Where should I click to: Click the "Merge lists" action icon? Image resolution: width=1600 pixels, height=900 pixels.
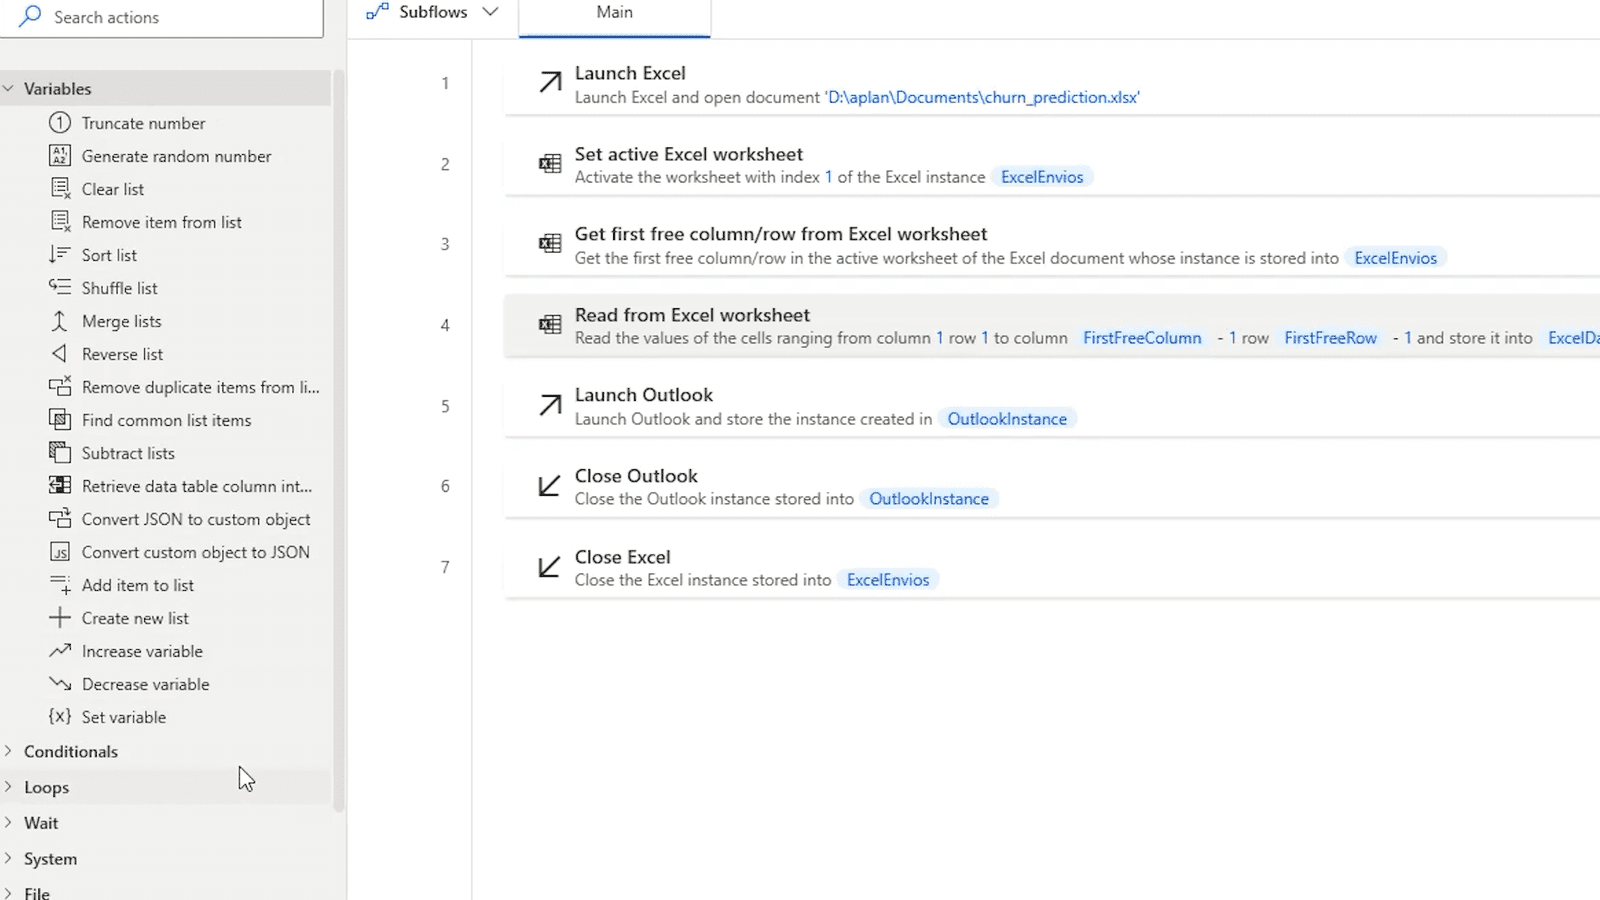click(x=59, y=320)
